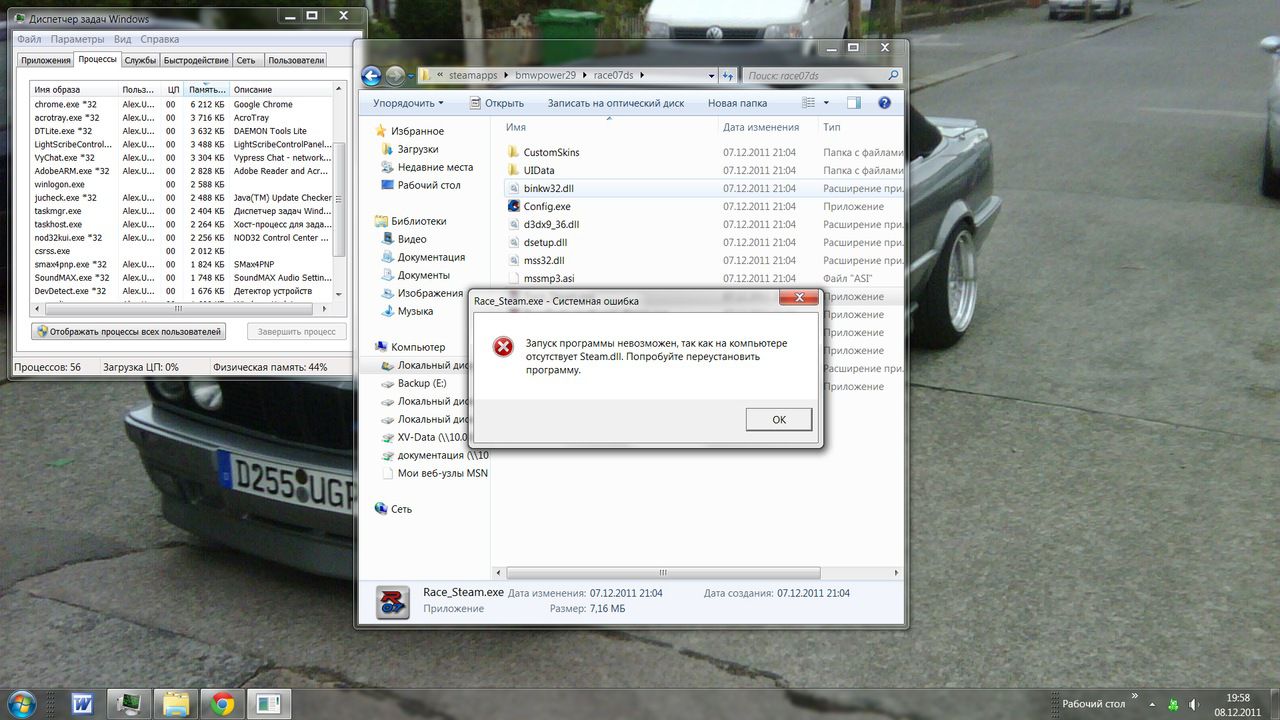Click the refresh button next to address bar
Viewport: 1280px width, 720px height.
(727, 75)
